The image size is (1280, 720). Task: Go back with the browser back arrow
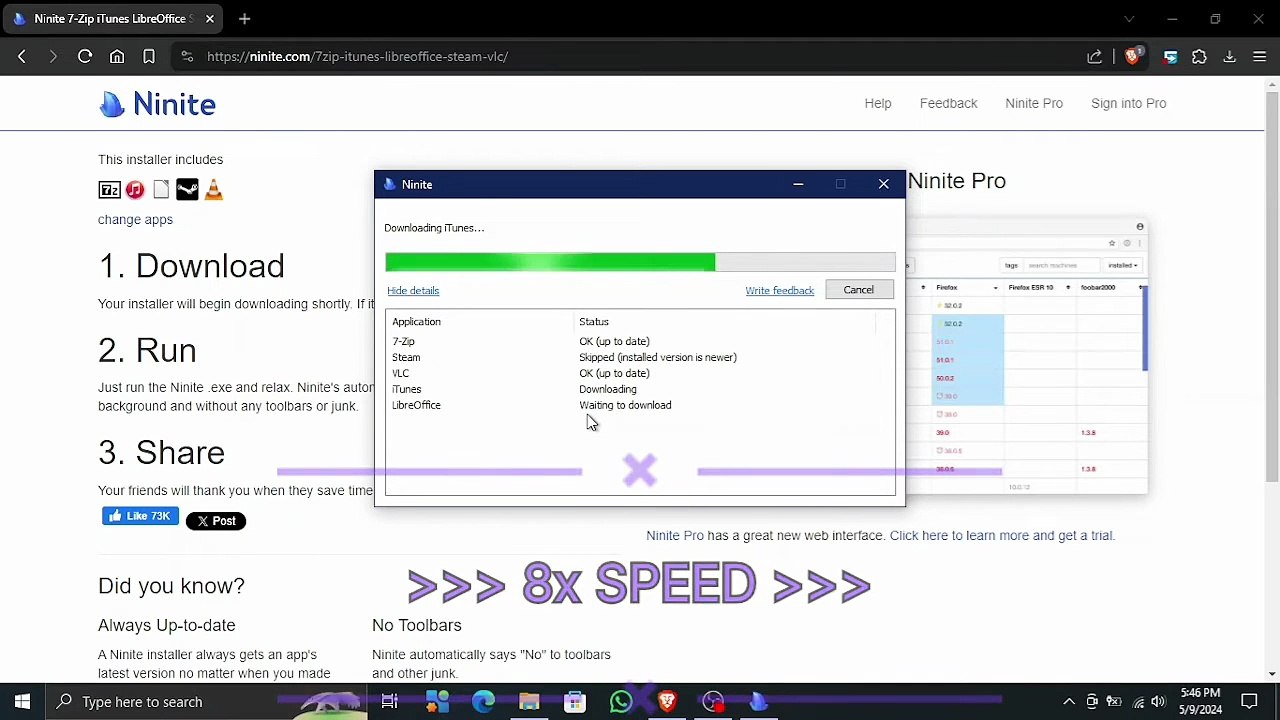point(22,57)
